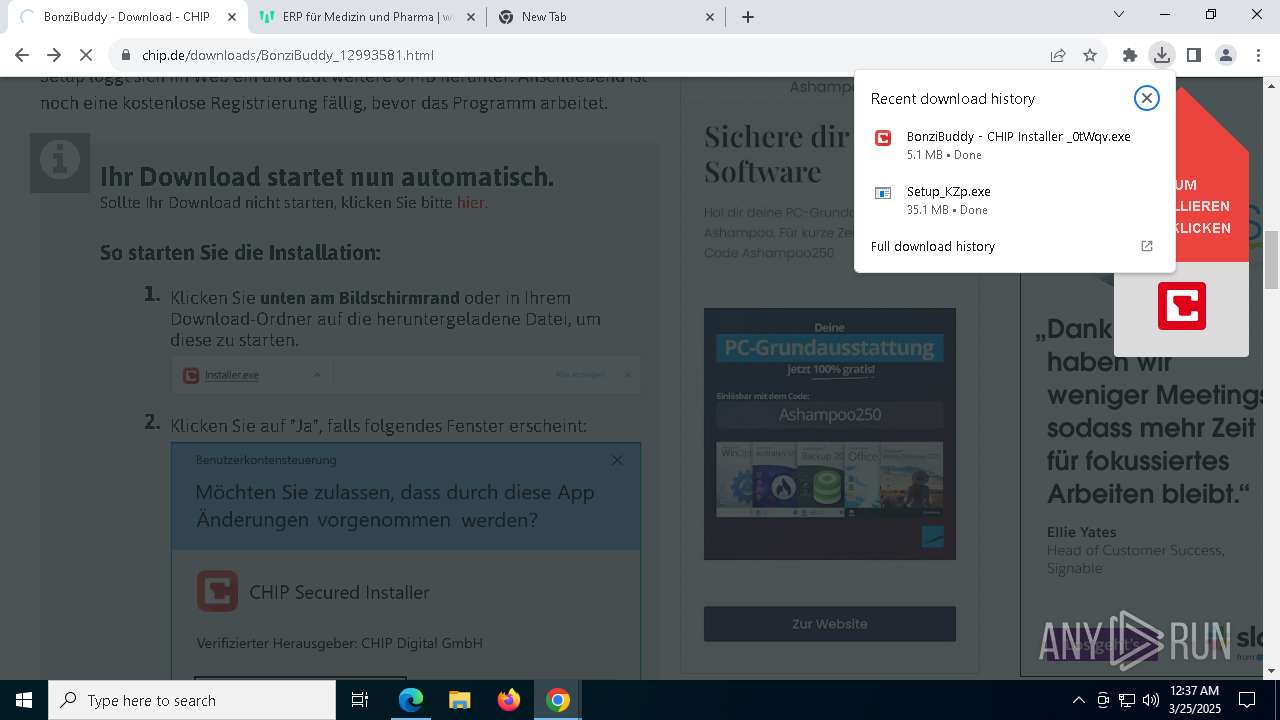Open a new browser tab
This screenshot has height=720, width=1280.
click(x=748, y=17)
